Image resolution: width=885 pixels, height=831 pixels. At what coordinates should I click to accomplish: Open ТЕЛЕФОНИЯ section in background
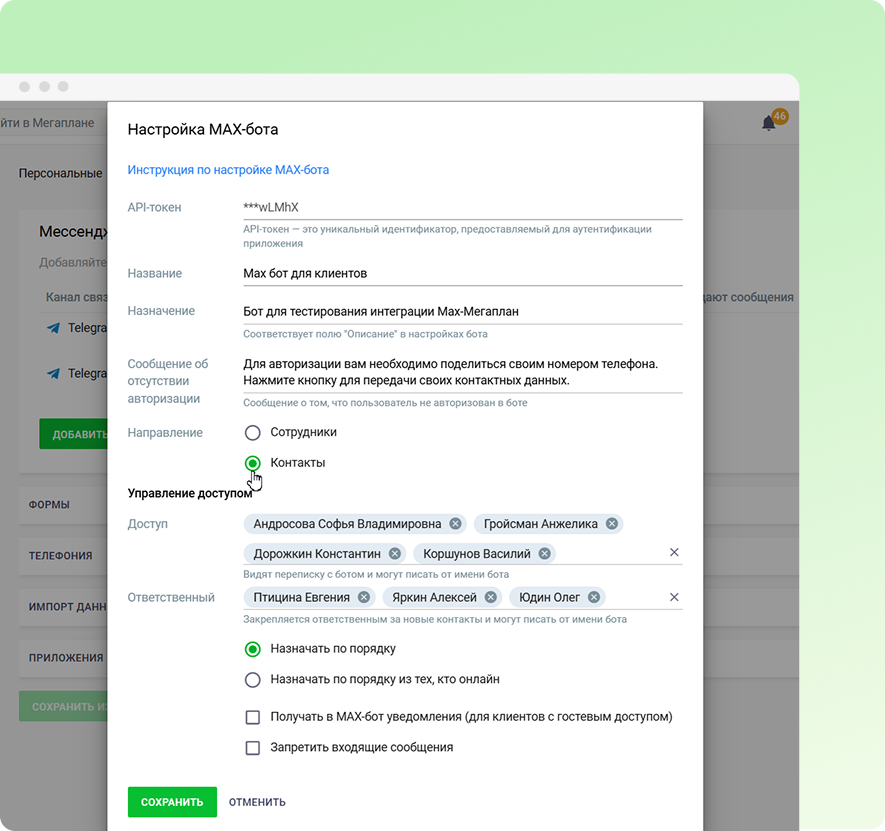click(x=63, y=556)
